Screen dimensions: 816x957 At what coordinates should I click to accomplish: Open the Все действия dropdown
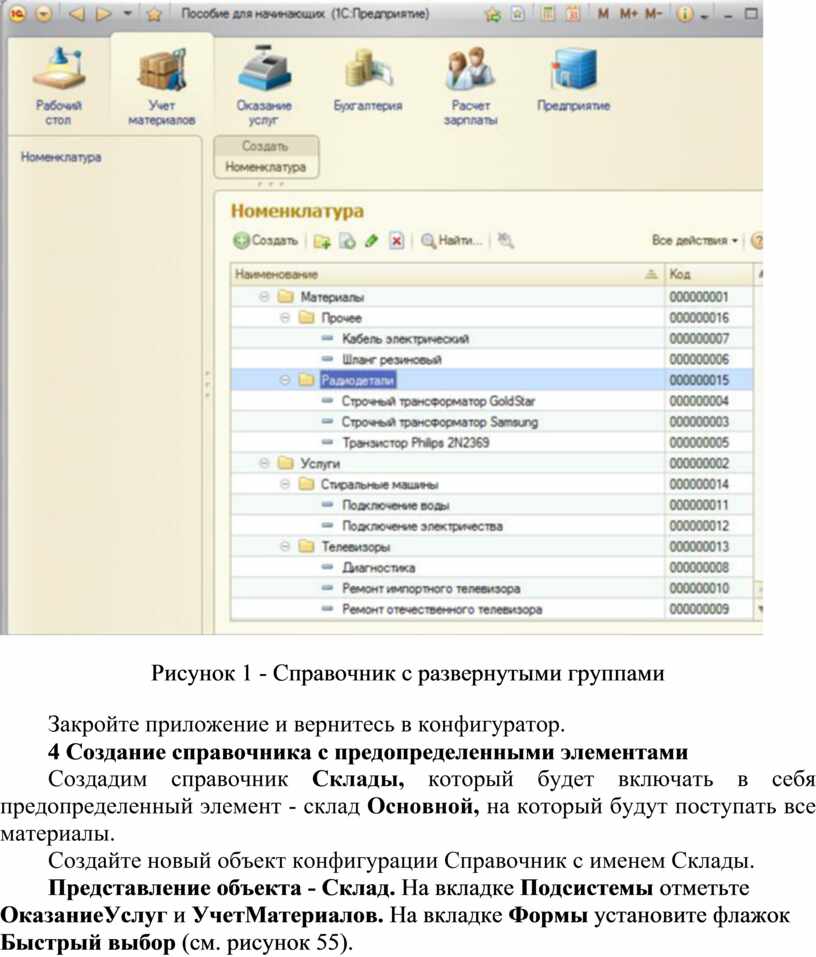click(695, 241)
